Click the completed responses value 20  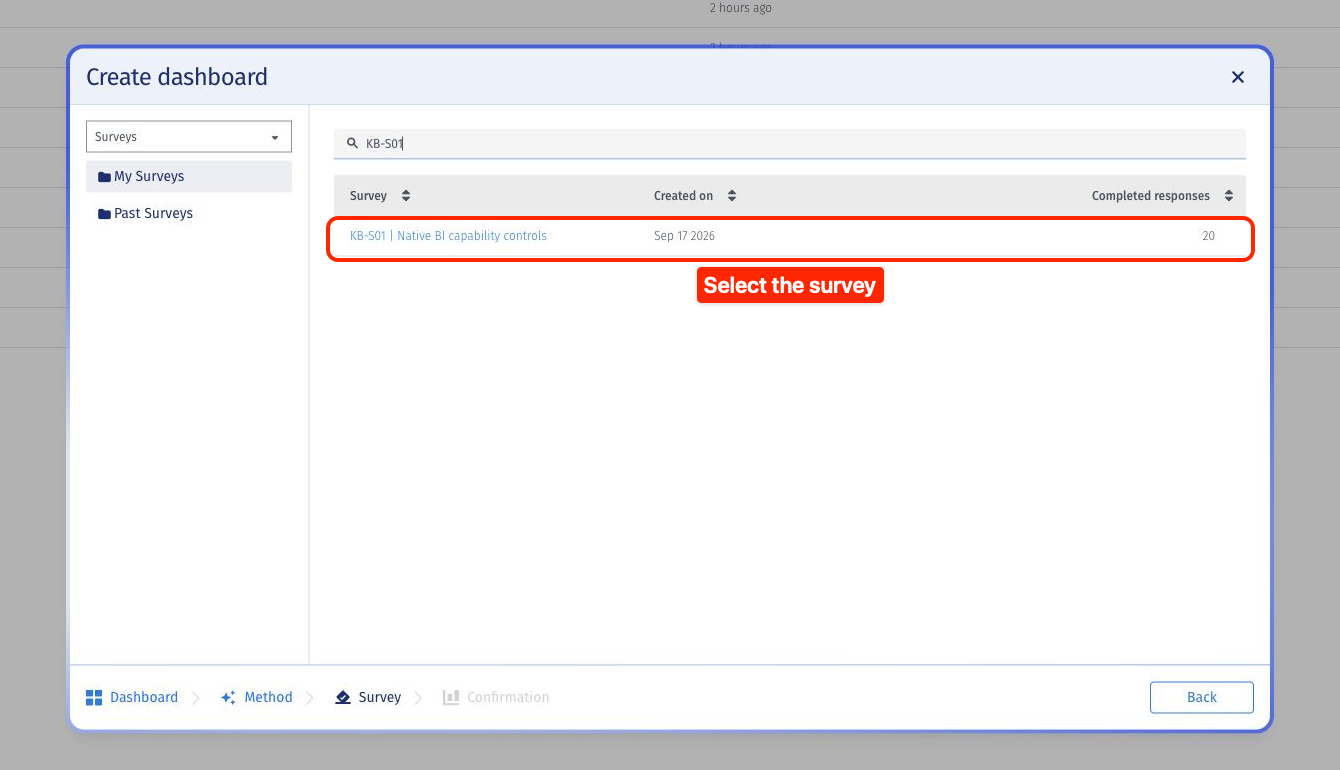click(1209, 236)
